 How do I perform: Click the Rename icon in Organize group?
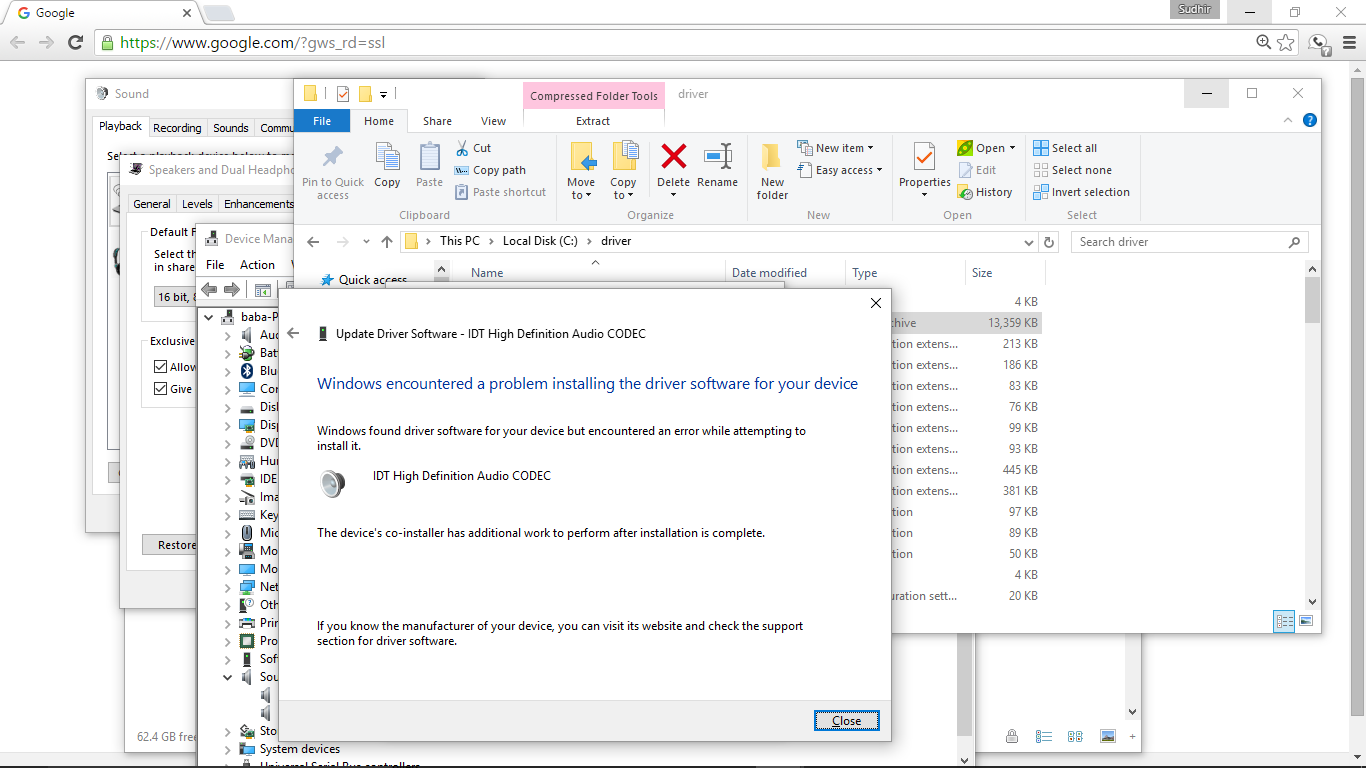(x=717, y=166)
